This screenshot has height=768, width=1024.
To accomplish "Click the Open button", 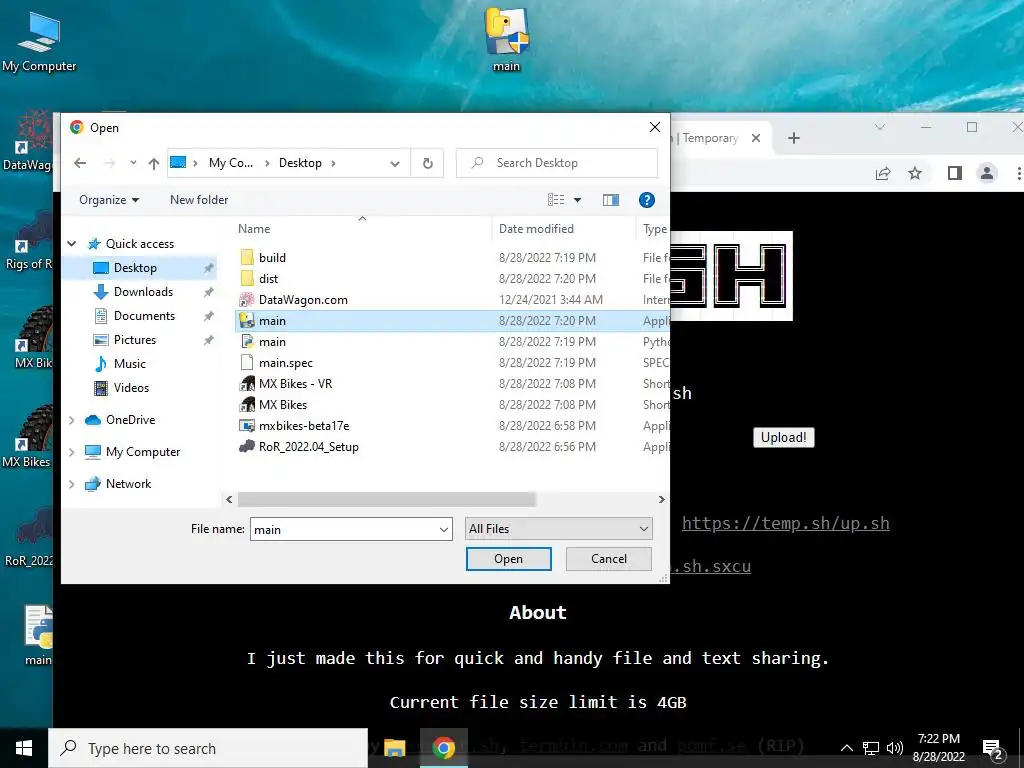I will (508, 559).
